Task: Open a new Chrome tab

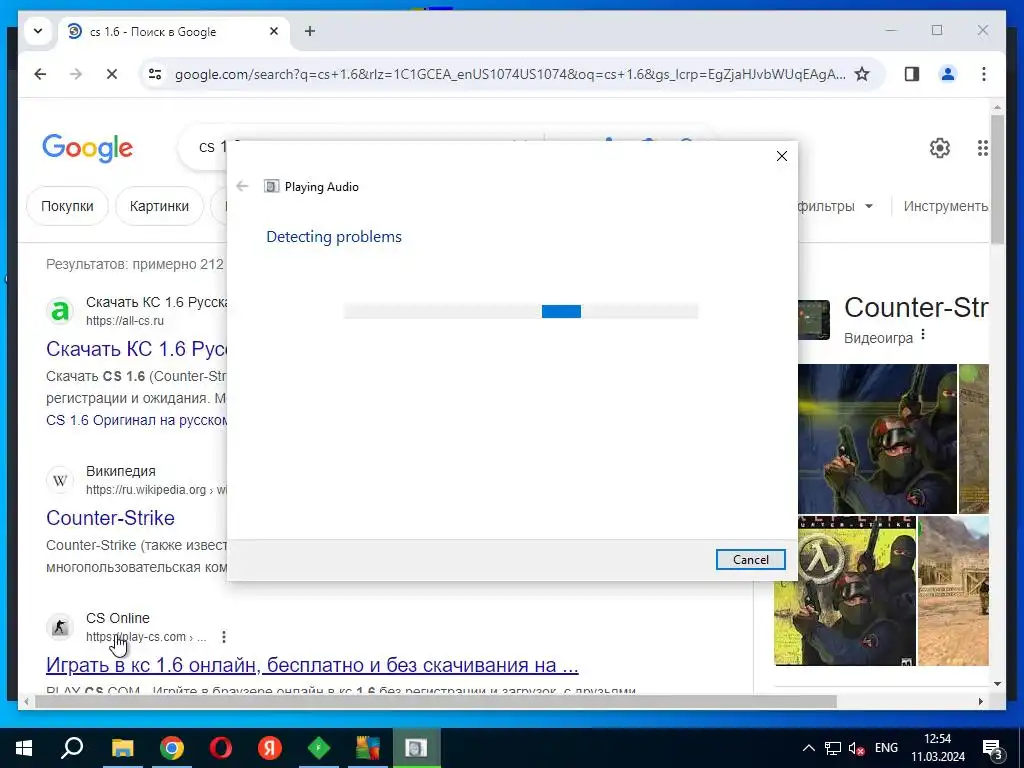Action: tap(310, 31)
